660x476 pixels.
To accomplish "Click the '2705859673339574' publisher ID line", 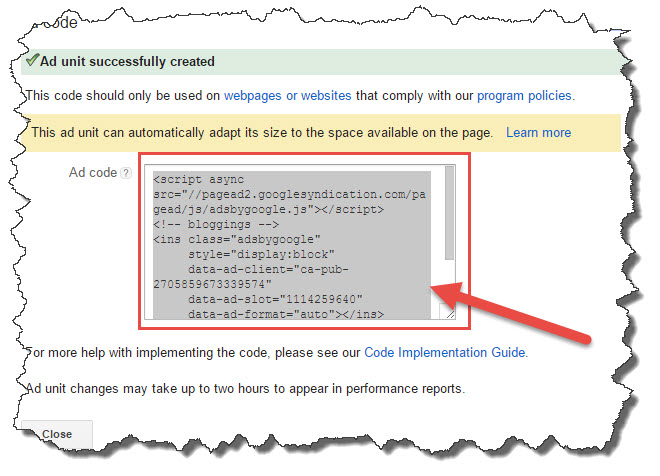I will [x=212, y=284].
